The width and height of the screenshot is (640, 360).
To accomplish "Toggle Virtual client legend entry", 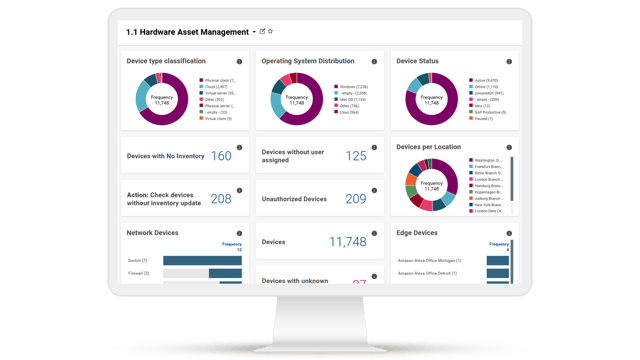I will click(216, 118).
